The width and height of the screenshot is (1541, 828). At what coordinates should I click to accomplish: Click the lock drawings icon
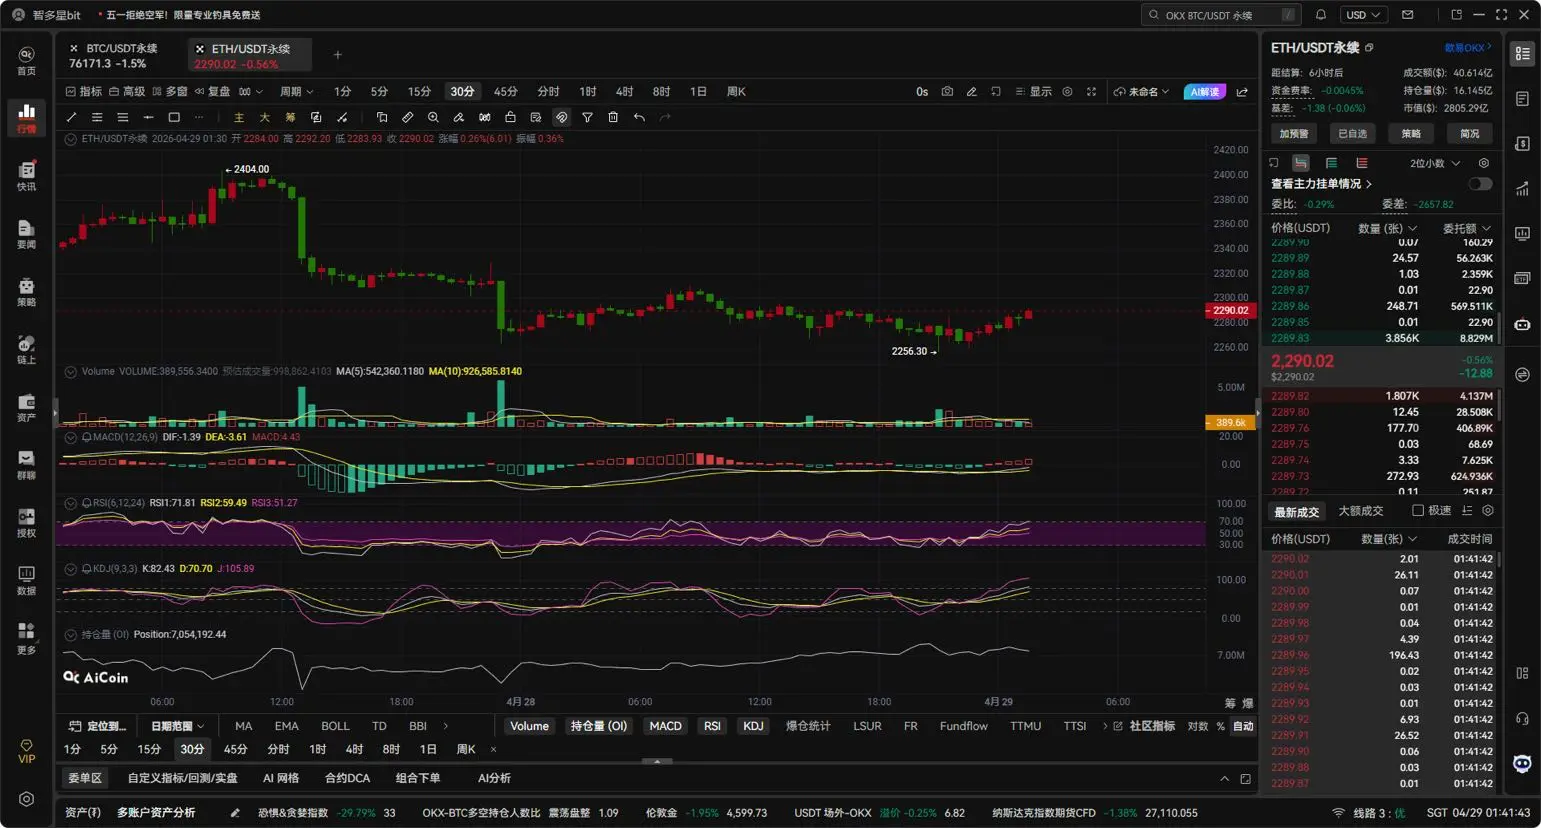(510, 117)
